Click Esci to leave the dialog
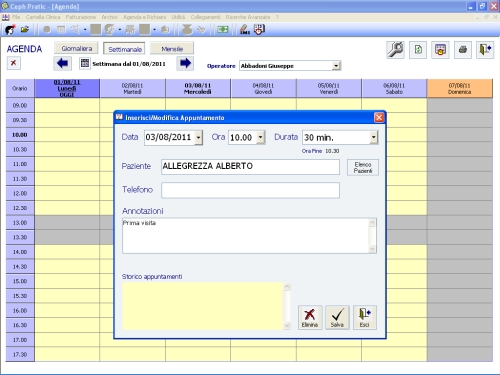This screenshot has width=500, height=375. point(365,317)
